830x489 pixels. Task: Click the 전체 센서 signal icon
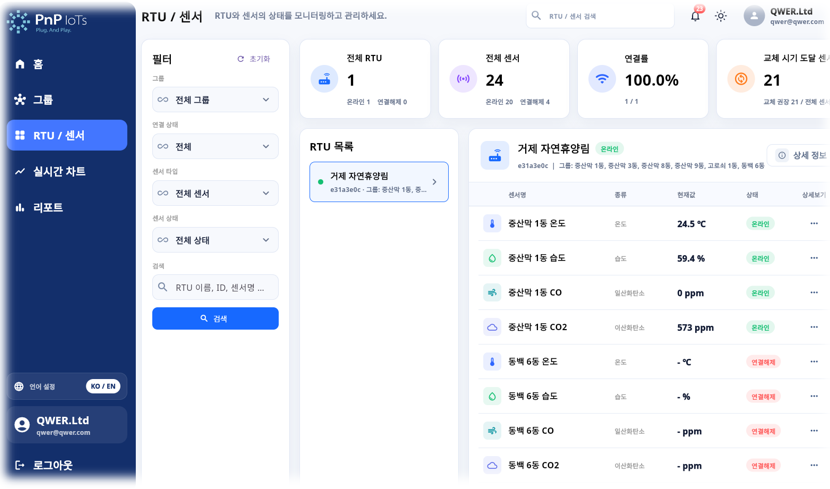[463, 79]
